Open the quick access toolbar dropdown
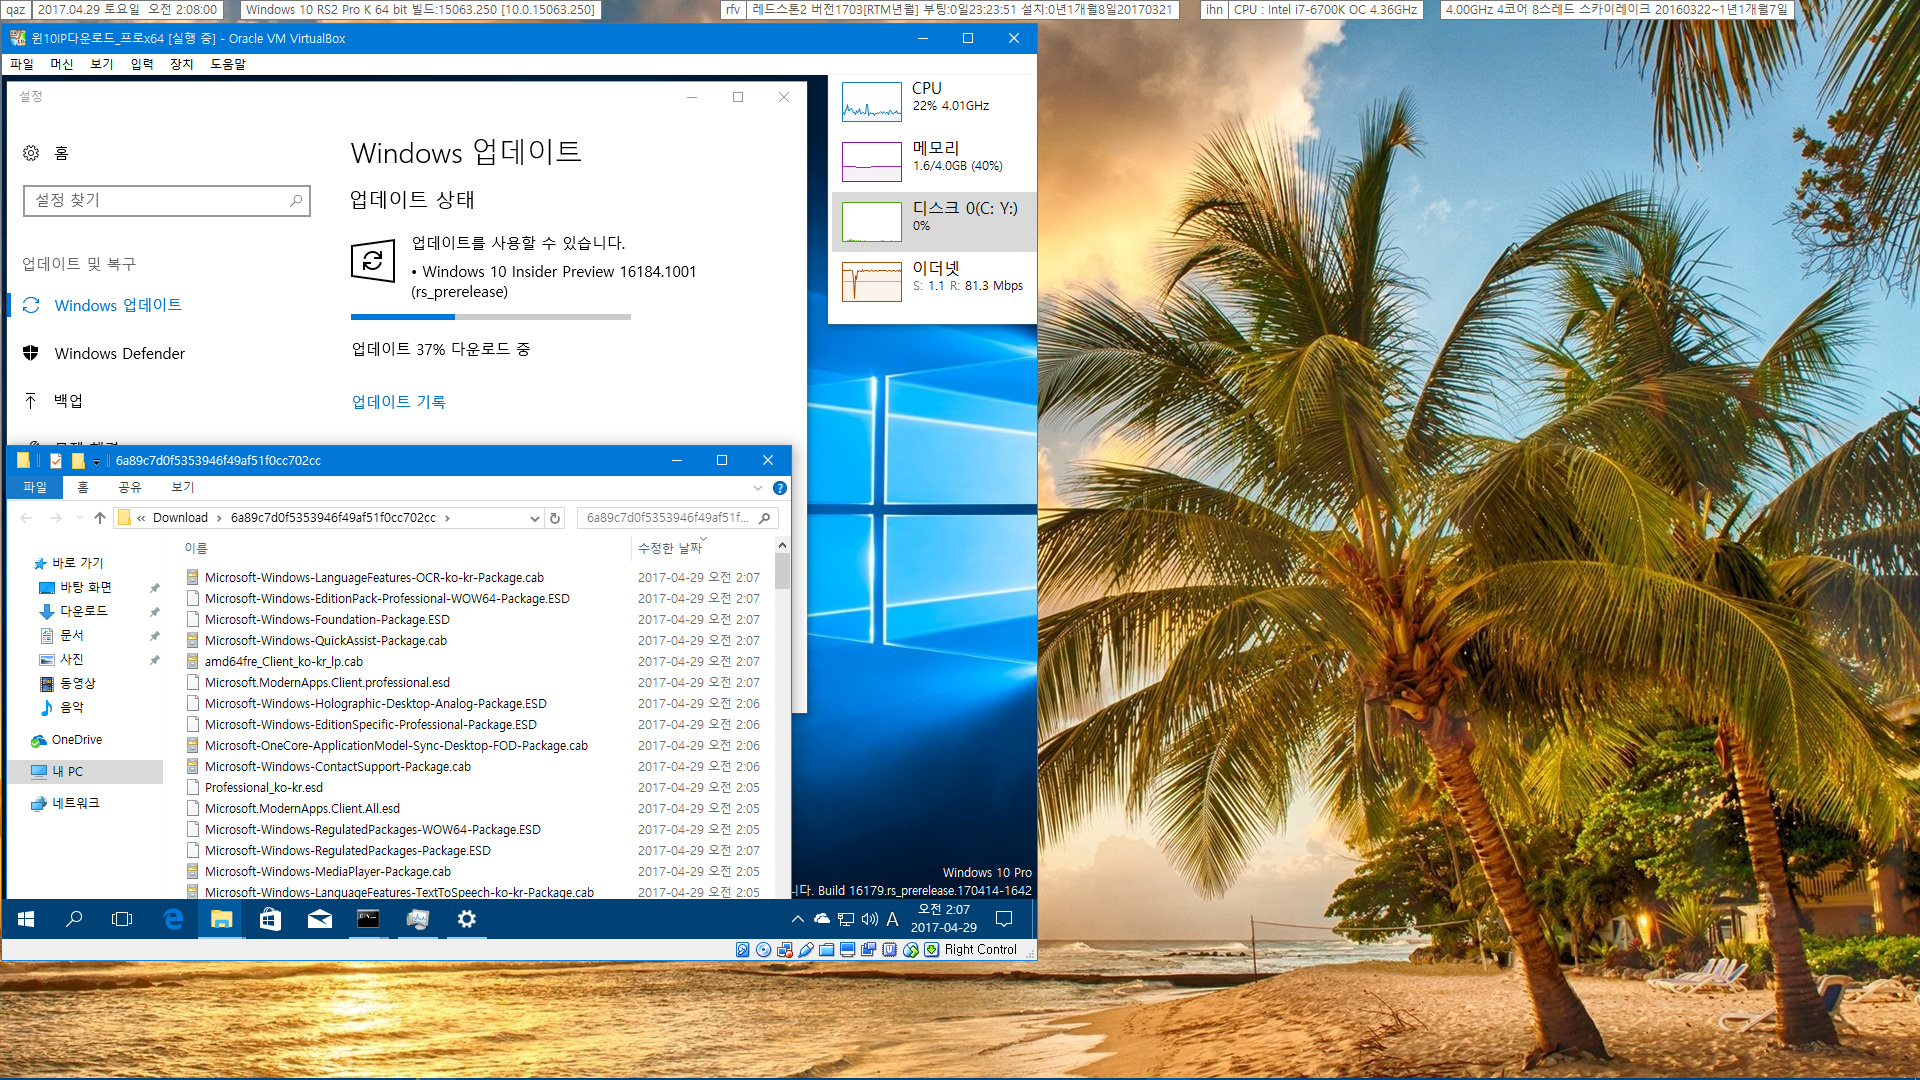Screen dimensions: 1920x1080 click(x=96, y=461)
